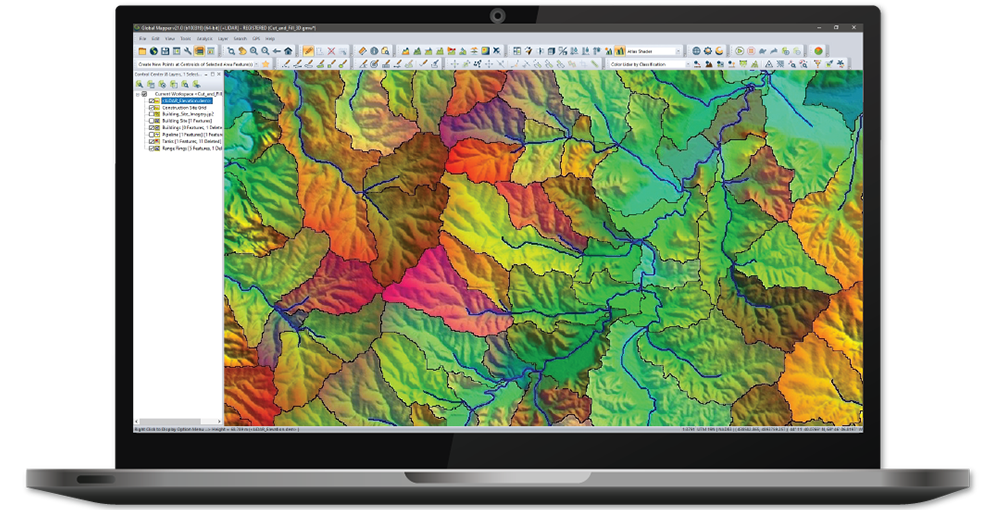Open configuration with the wrench icon
1000x510 pixels.
188,51
